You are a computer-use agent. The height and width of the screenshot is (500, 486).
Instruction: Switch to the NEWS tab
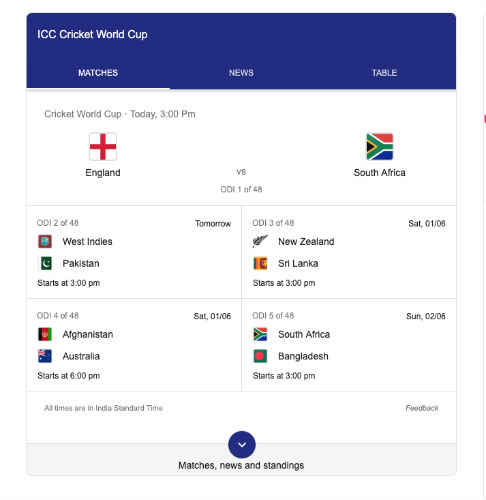[241, 73]
